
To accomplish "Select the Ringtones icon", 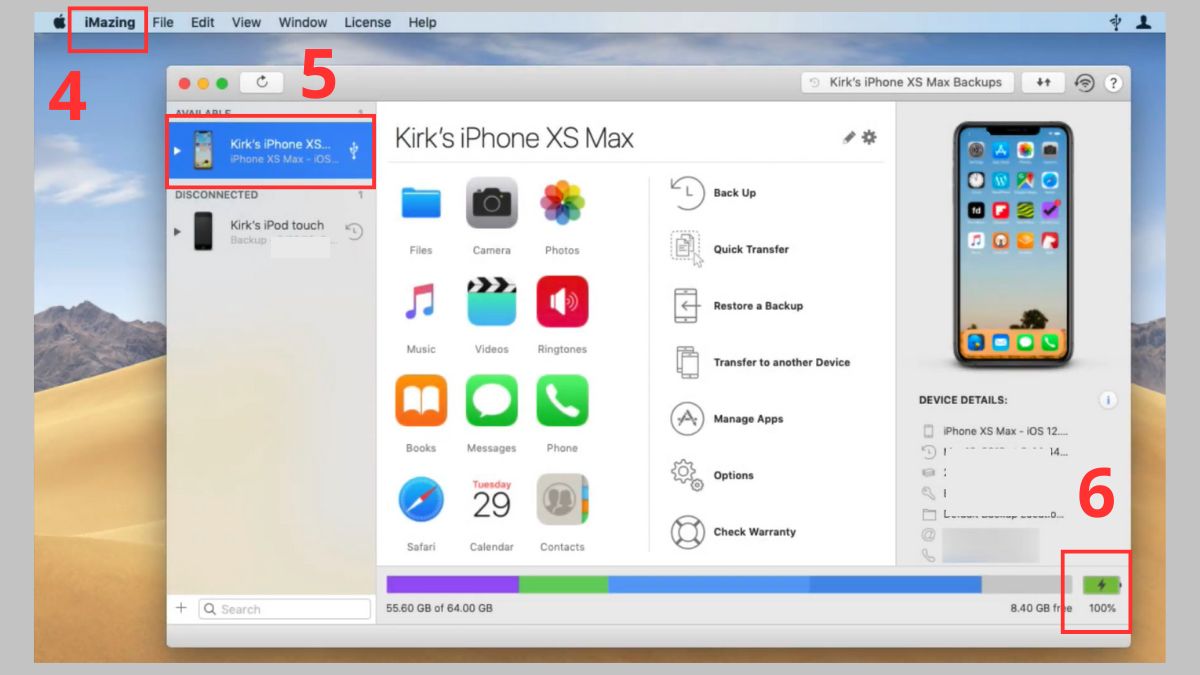I will pos(562,302).
